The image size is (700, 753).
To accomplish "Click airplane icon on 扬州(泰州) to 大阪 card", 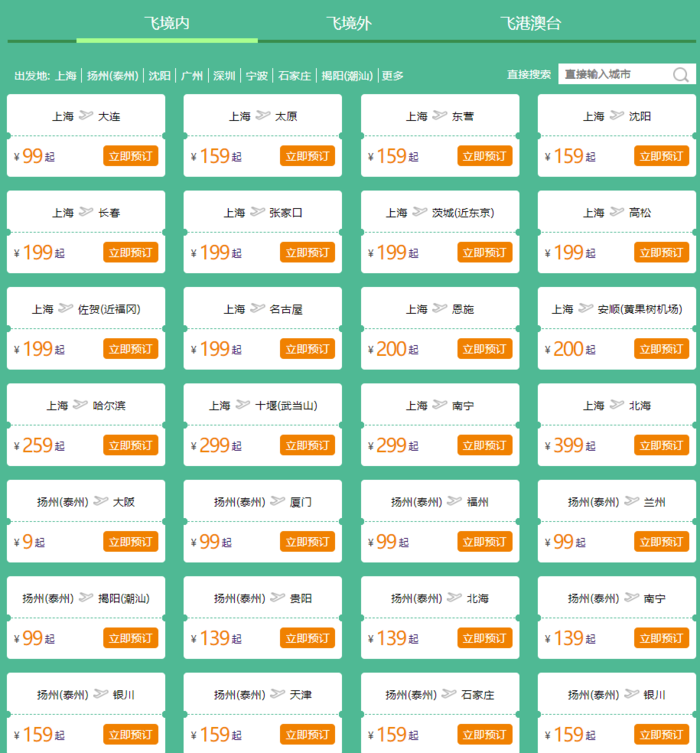I will 100,502.
